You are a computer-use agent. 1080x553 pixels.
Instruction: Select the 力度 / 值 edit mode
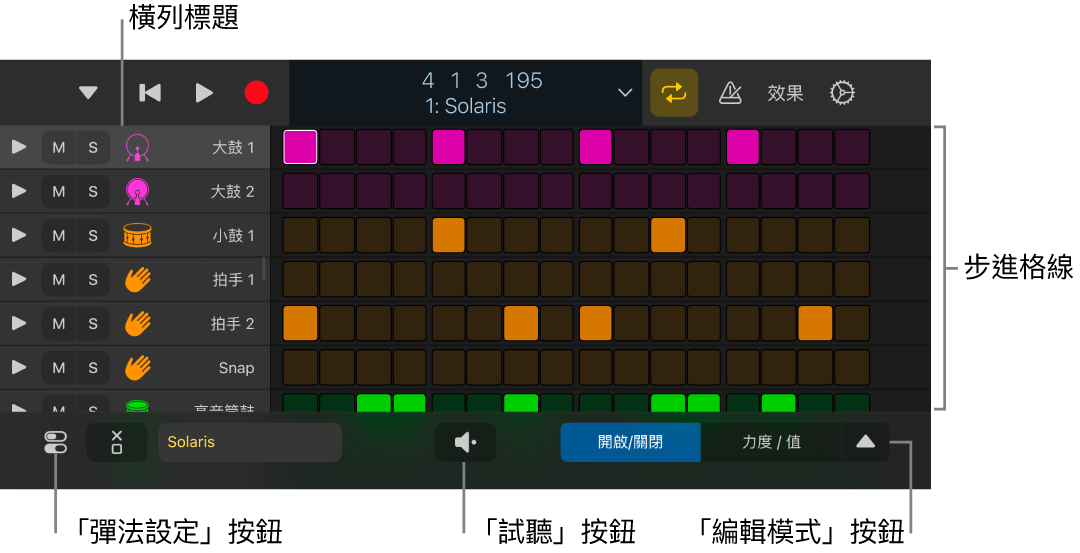771,442
